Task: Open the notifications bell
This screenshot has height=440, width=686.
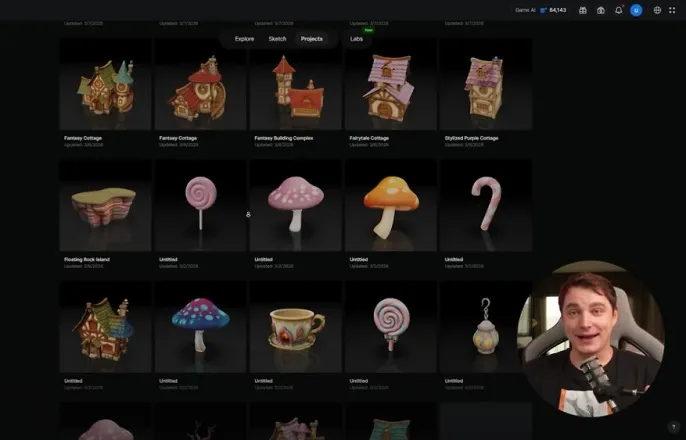Action: point(619,10)
